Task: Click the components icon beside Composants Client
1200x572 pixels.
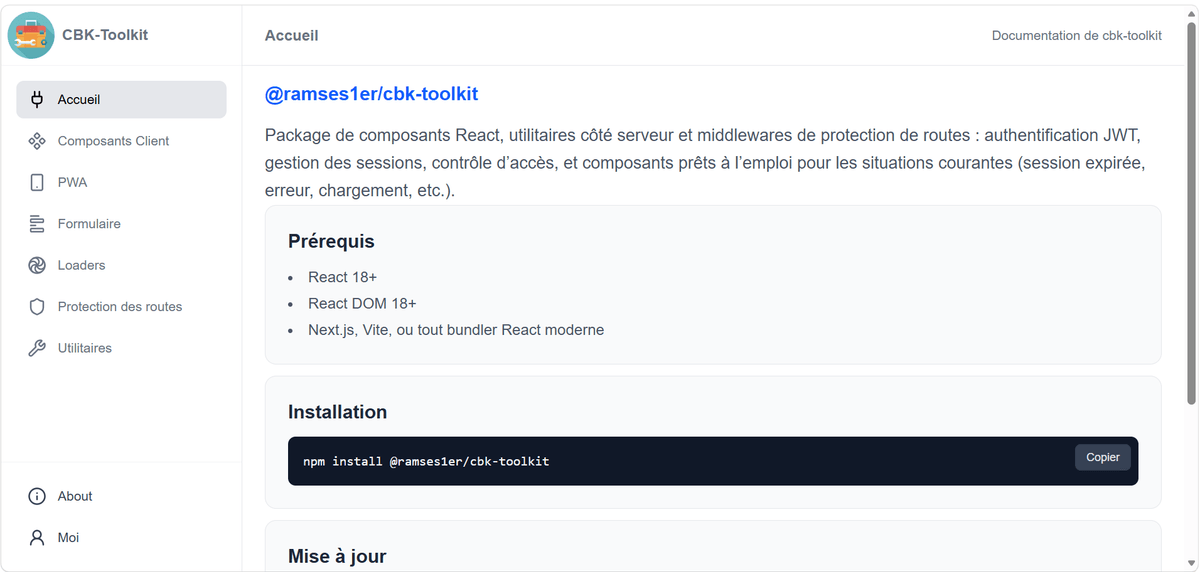Action: coord(37,141)
